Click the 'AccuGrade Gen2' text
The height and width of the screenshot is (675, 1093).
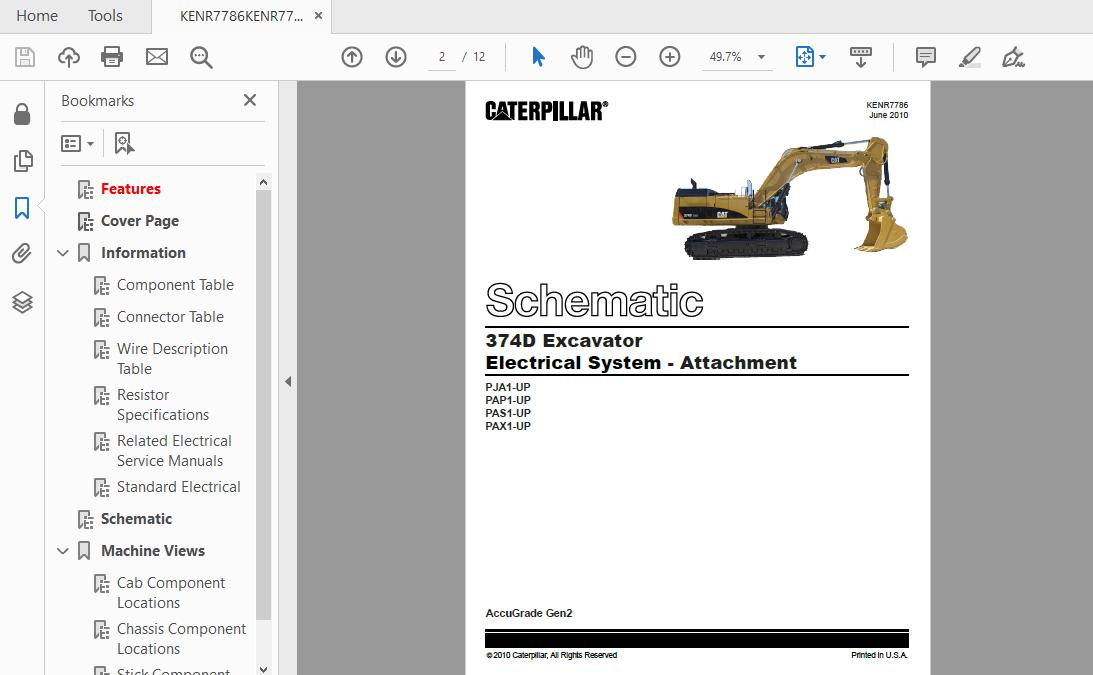[528, 613]
